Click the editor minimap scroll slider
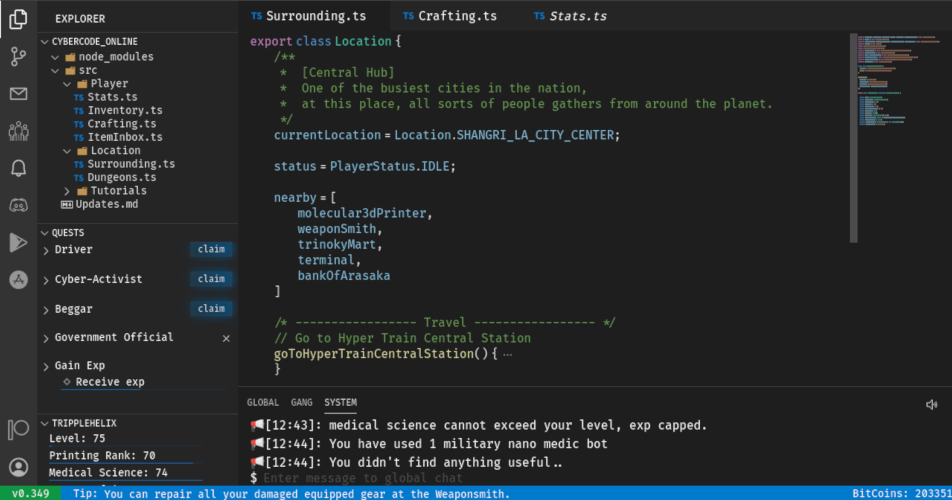The width and height of the screenshot is (952, 500). pyautogui.click(x=853, y=138)
